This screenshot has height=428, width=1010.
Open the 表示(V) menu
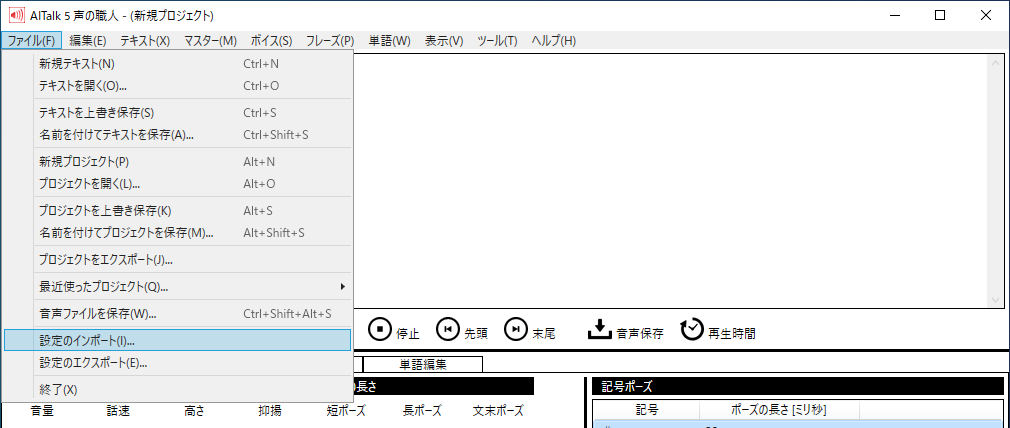click(444, 41)
